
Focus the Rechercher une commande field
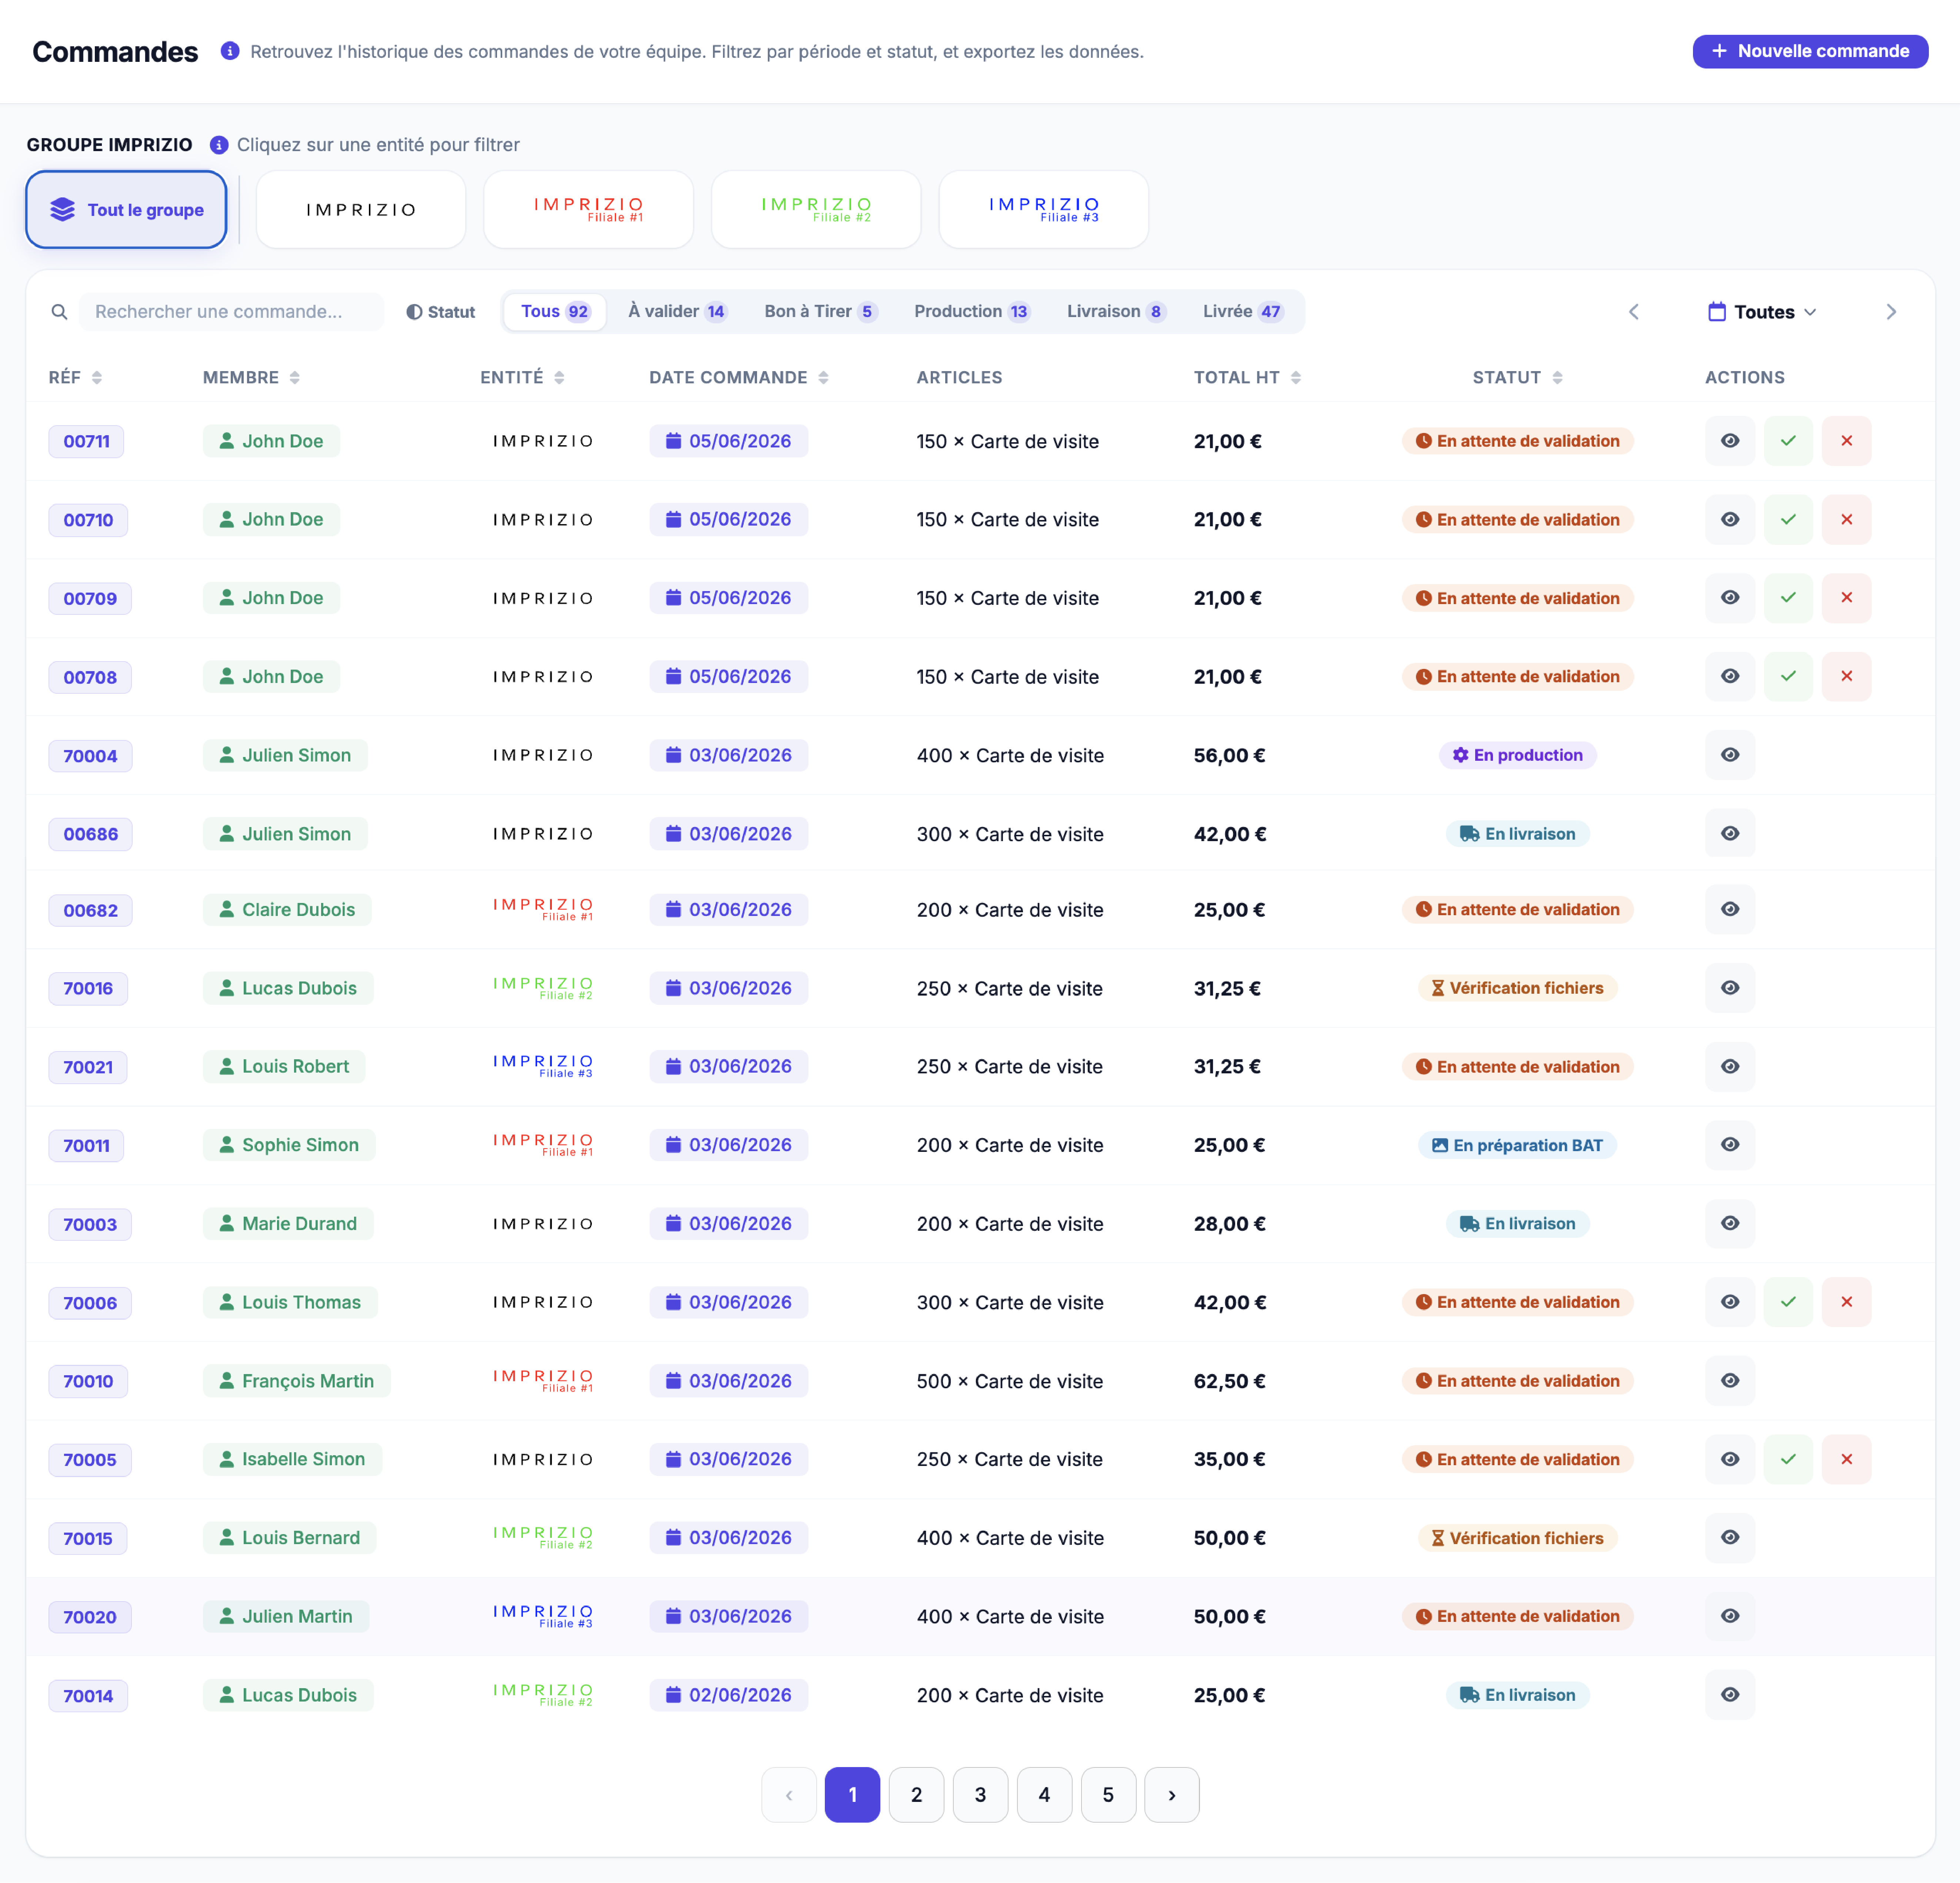click(x=231, y=312)
